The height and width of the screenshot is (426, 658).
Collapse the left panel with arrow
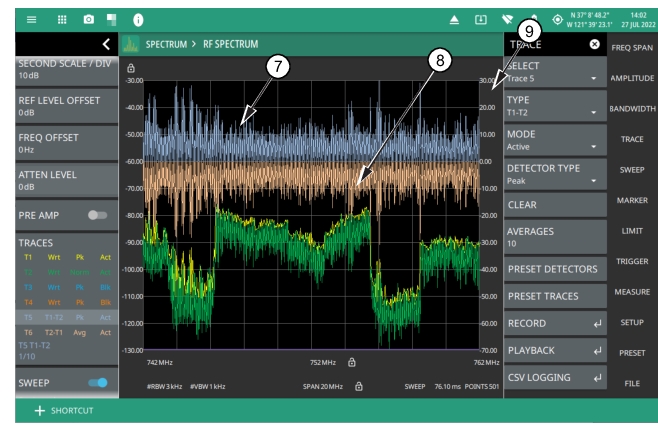click(x=106, y=45)
